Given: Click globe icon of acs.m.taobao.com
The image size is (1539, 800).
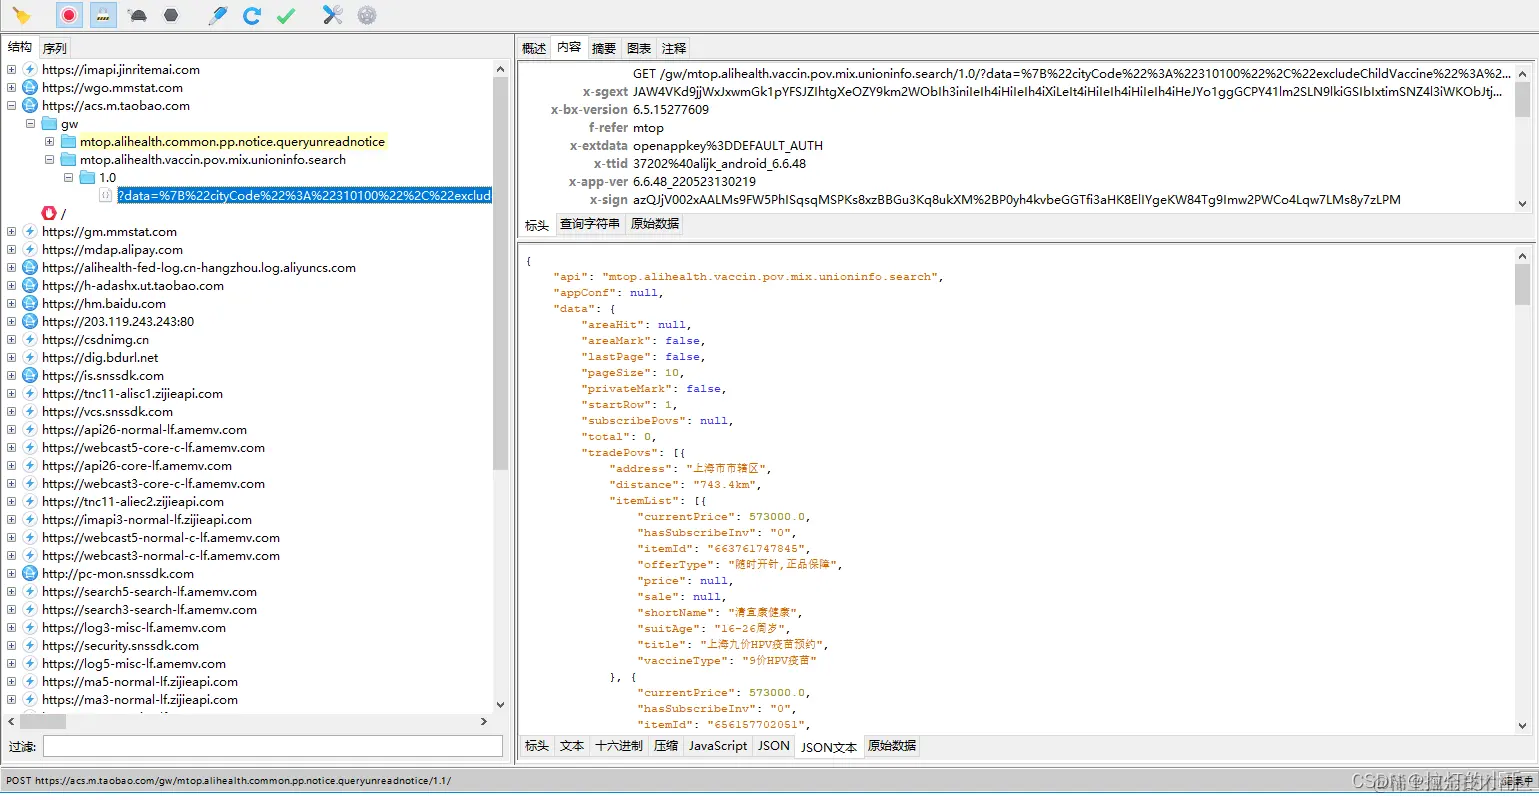Looking at the screenshot, I should (x=30, y=106).
